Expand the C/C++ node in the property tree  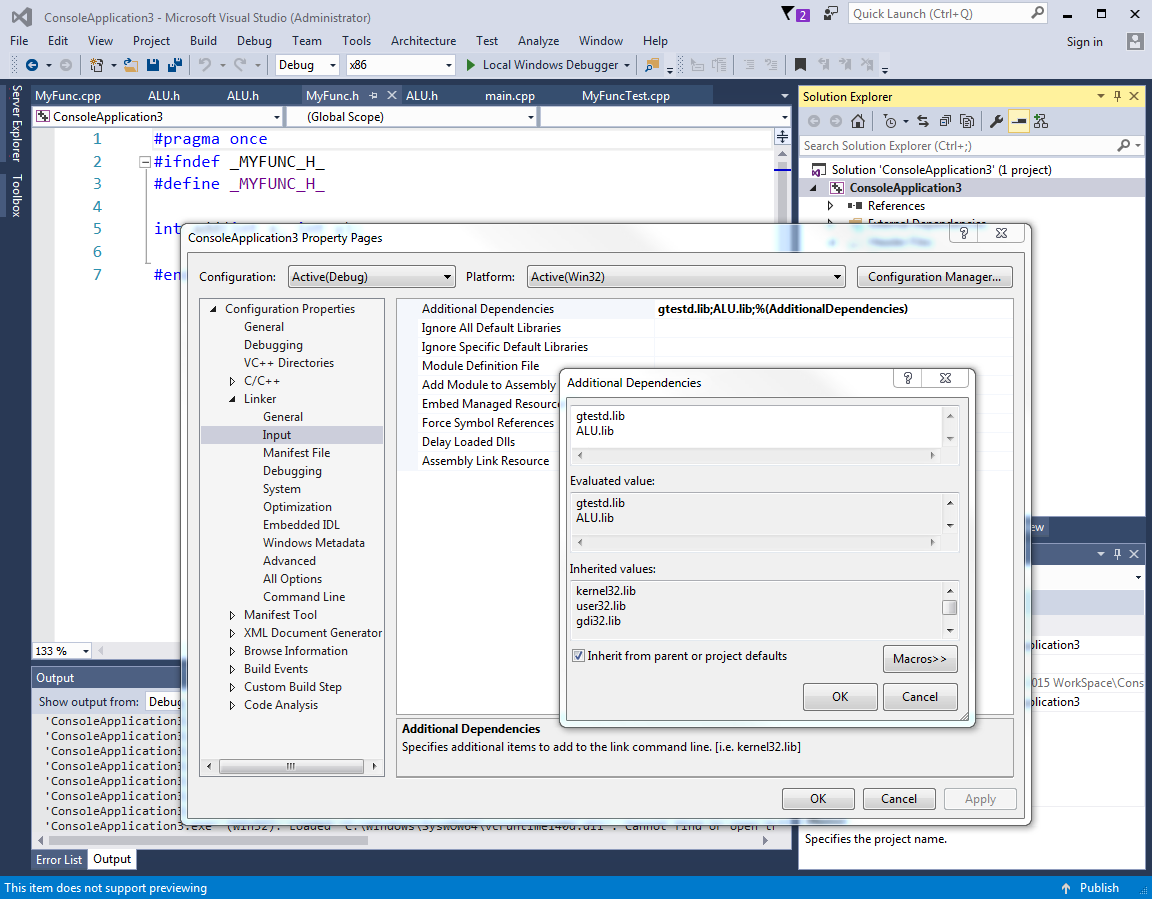(x=233, y=381)
